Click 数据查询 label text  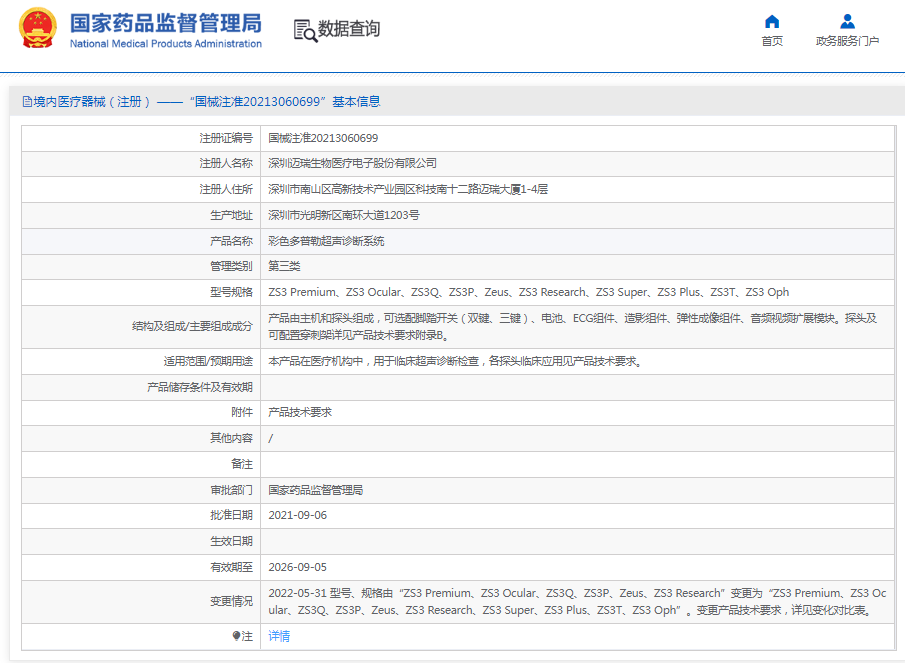[349, 29]
